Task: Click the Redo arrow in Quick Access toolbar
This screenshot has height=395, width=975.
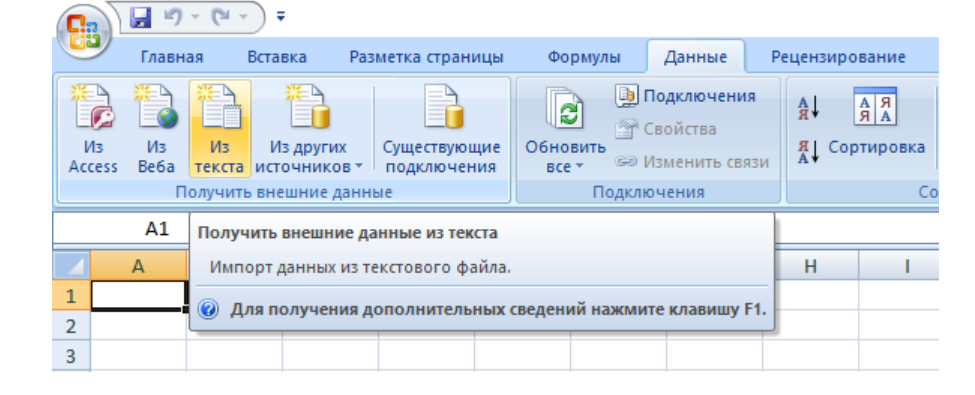Action: click(x=220, y=17)
